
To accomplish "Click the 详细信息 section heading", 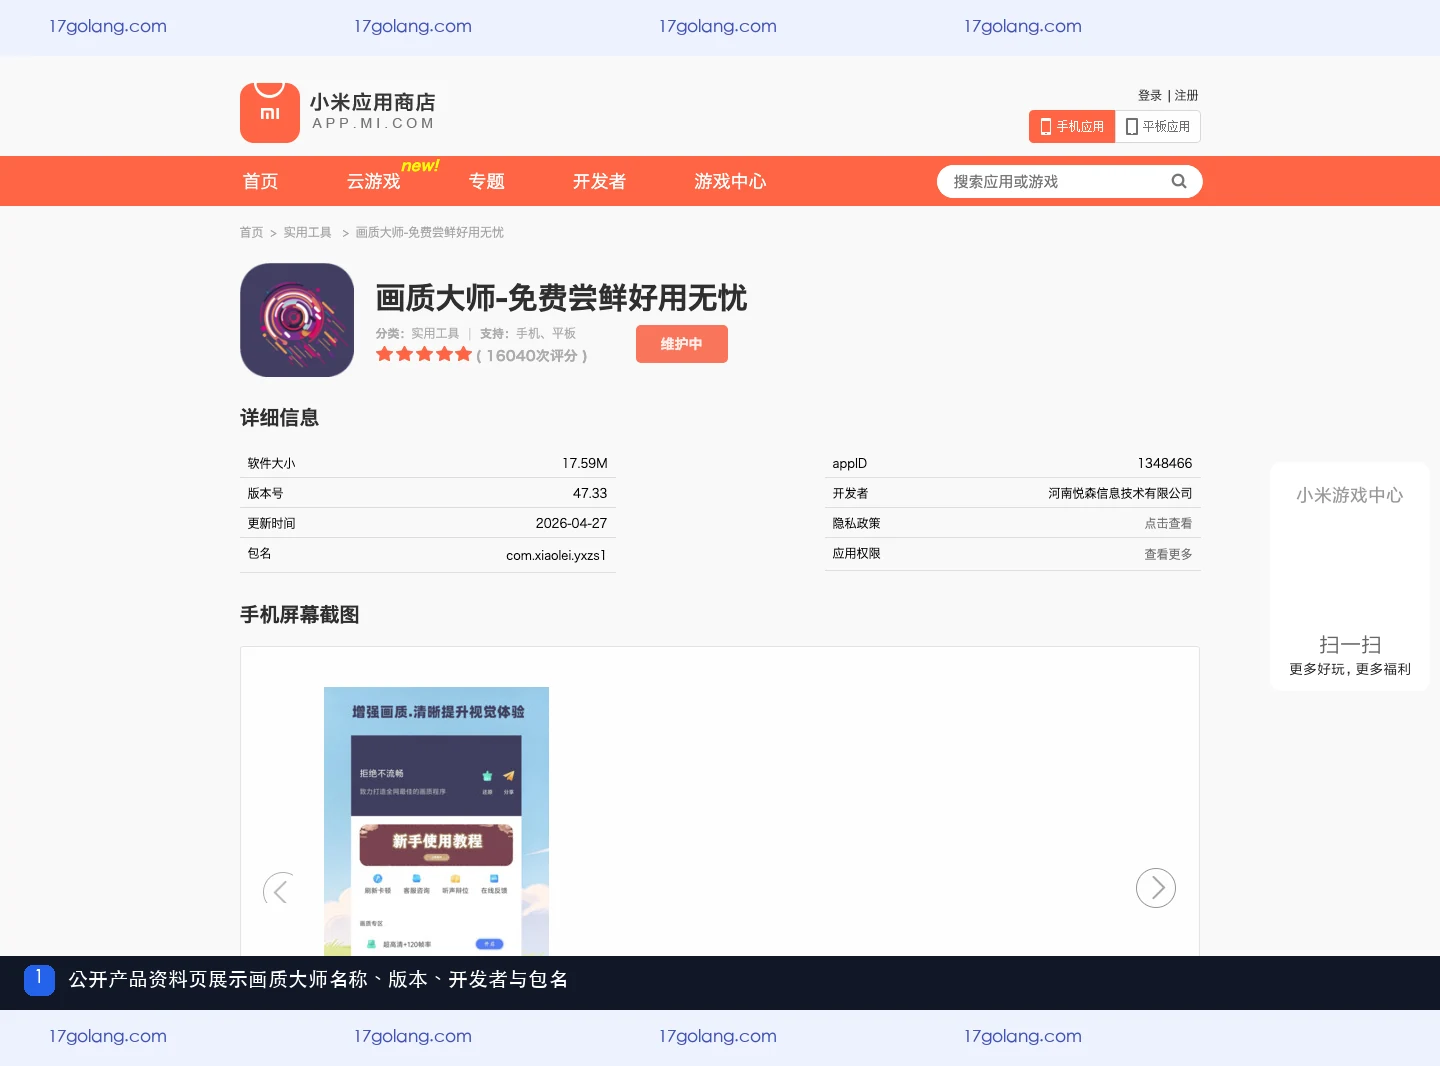I will (x=279, y=418).
